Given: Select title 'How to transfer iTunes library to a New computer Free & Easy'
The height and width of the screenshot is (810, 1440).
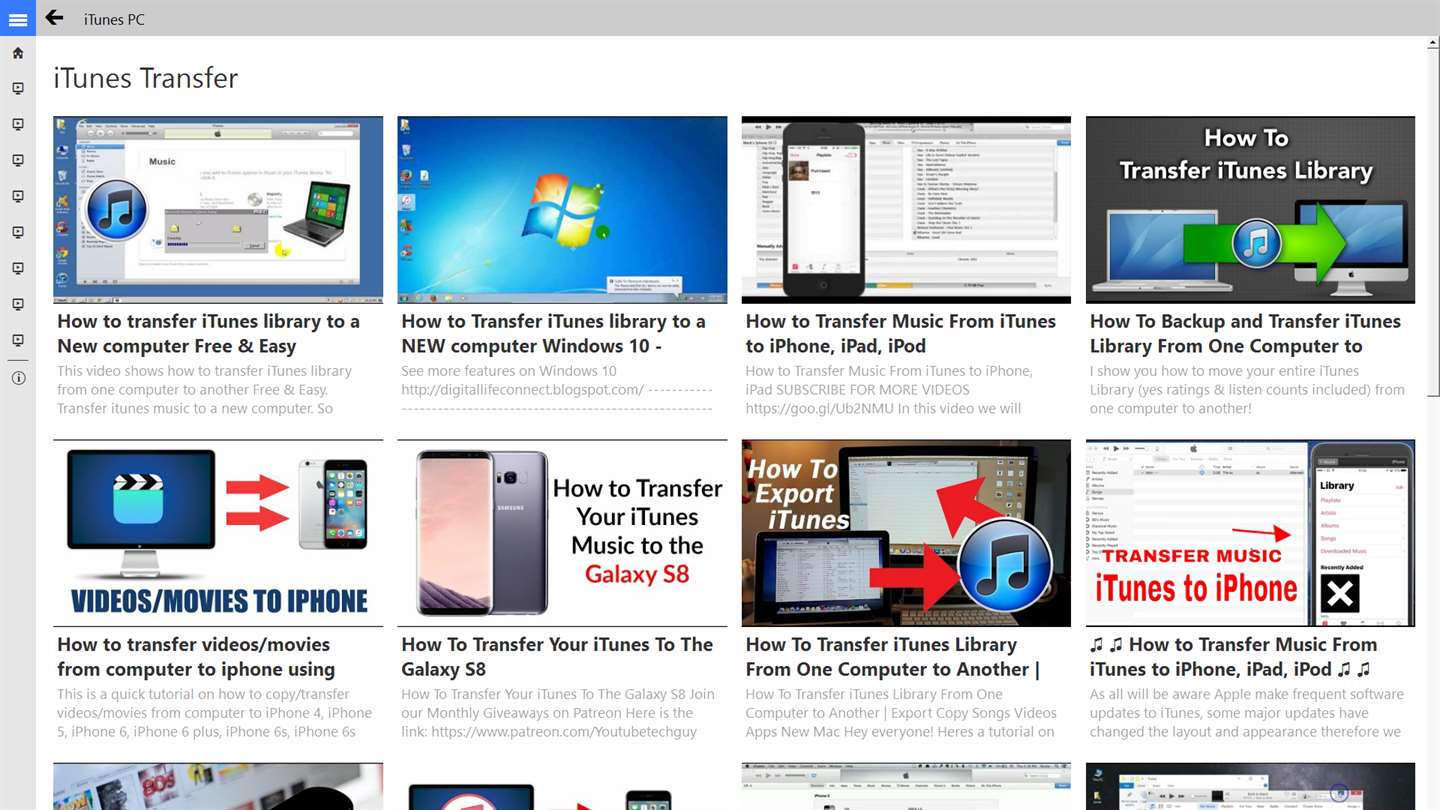Looking at the screenshot, I should click(x=208, y=334).
